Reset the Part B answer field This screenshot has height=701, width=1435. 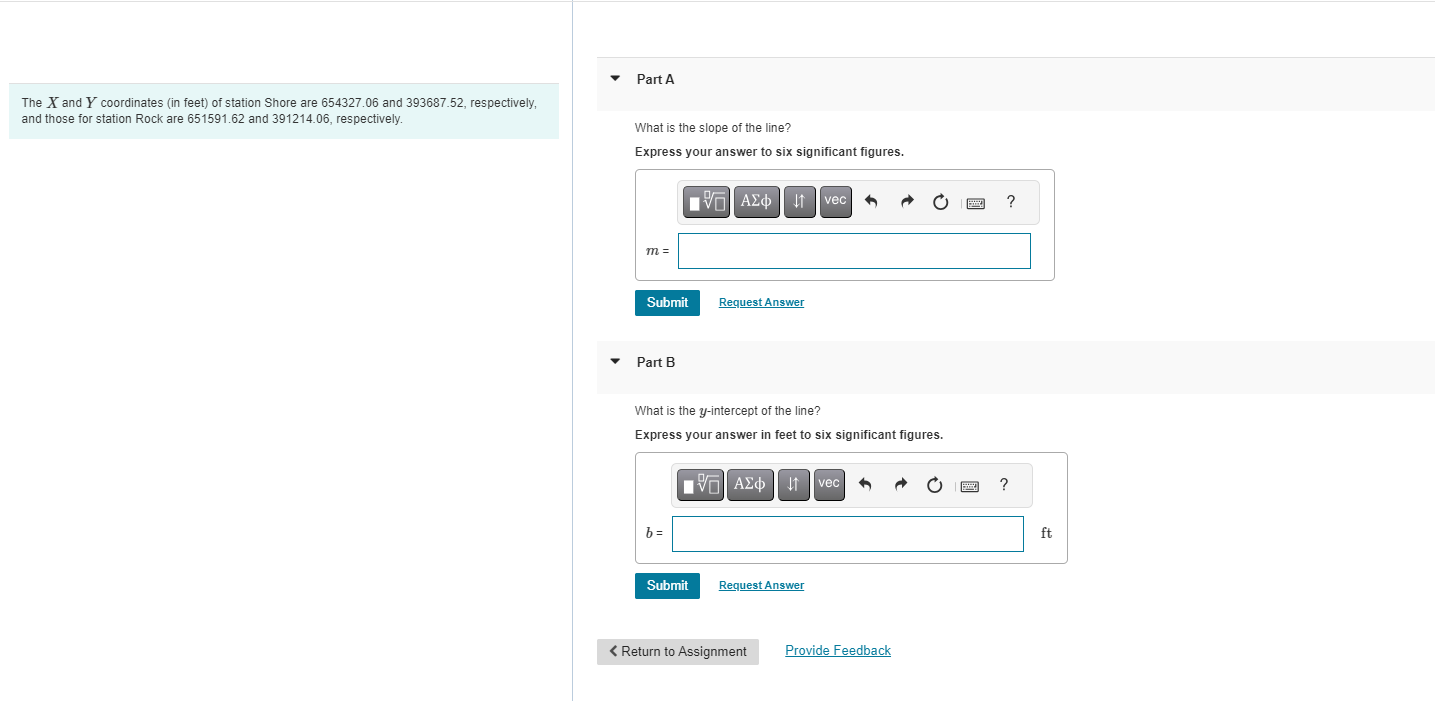point(934,485)
